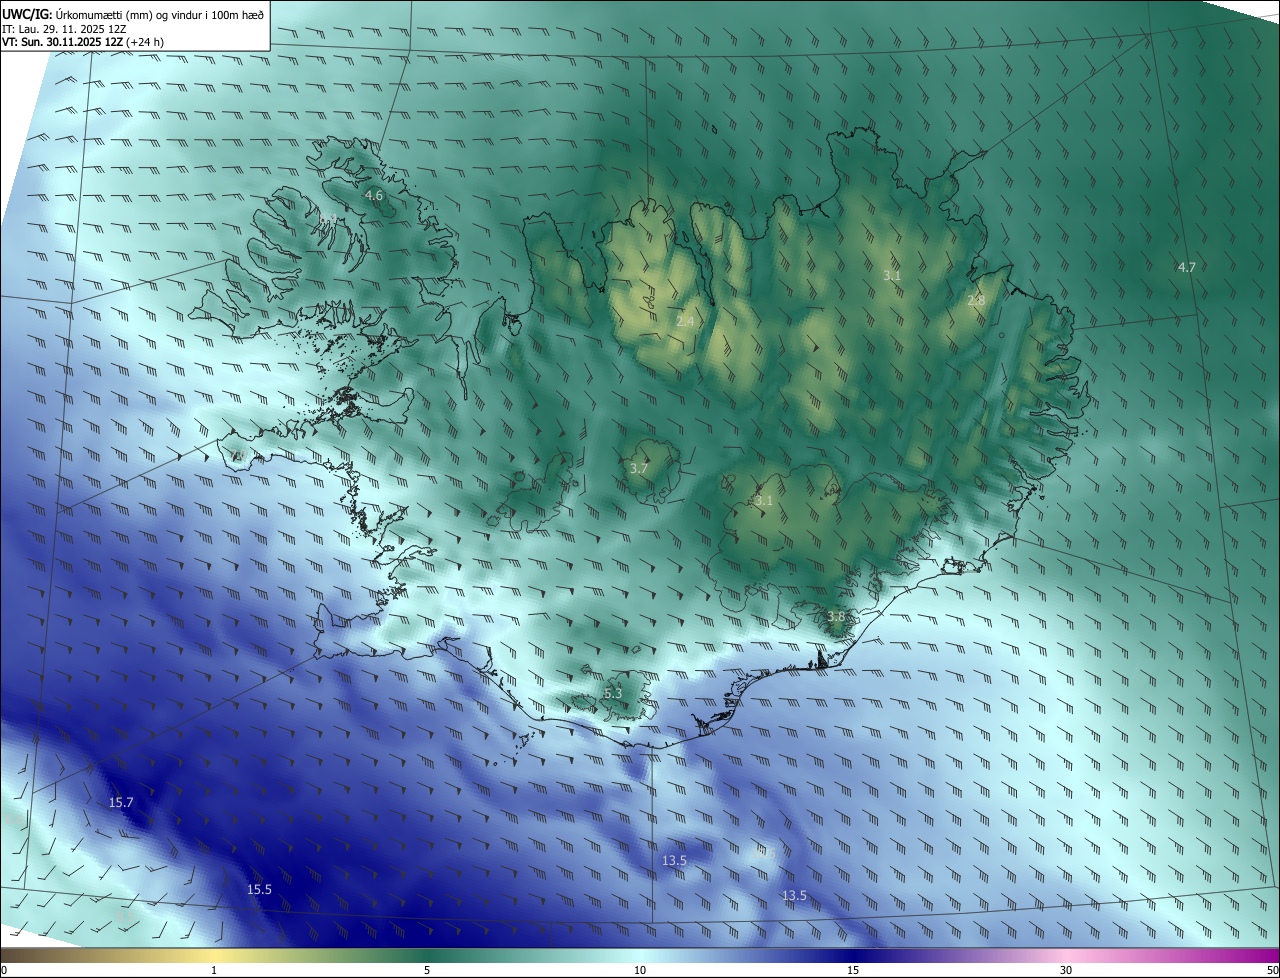Click the colorbar label 15

click(853, 970)
